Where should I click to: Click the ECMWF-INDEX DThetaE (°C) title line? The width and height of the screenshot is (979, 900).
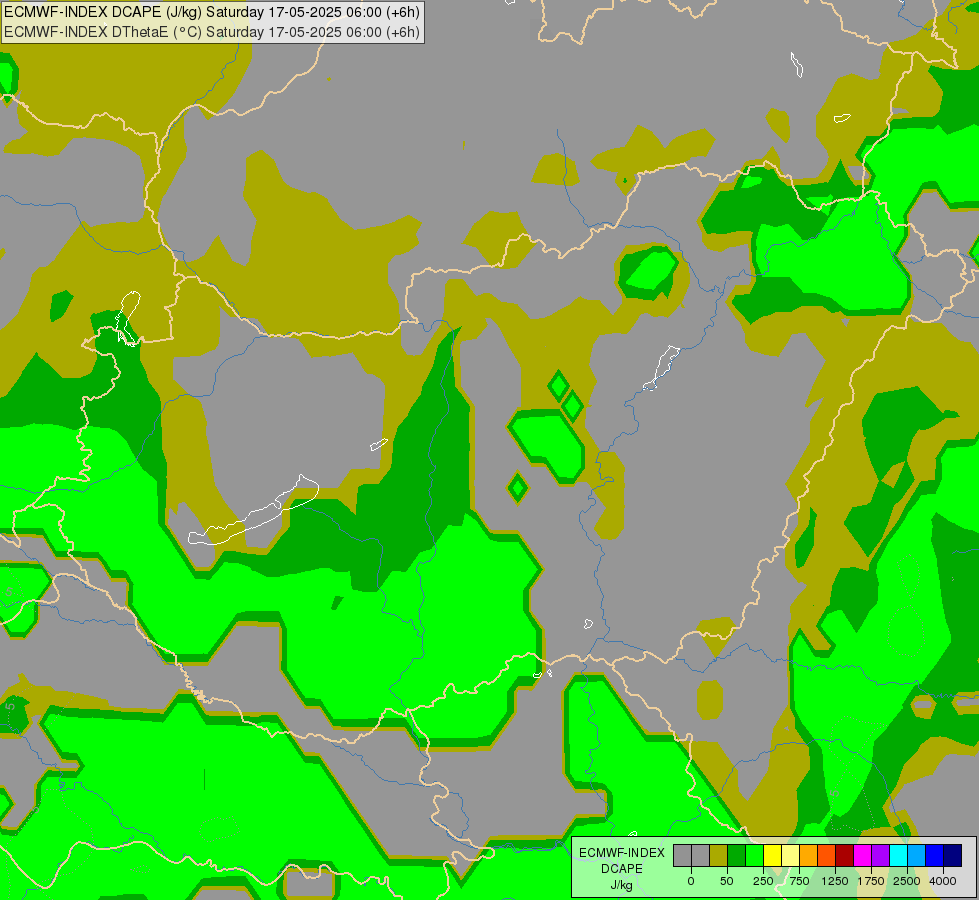212,32
